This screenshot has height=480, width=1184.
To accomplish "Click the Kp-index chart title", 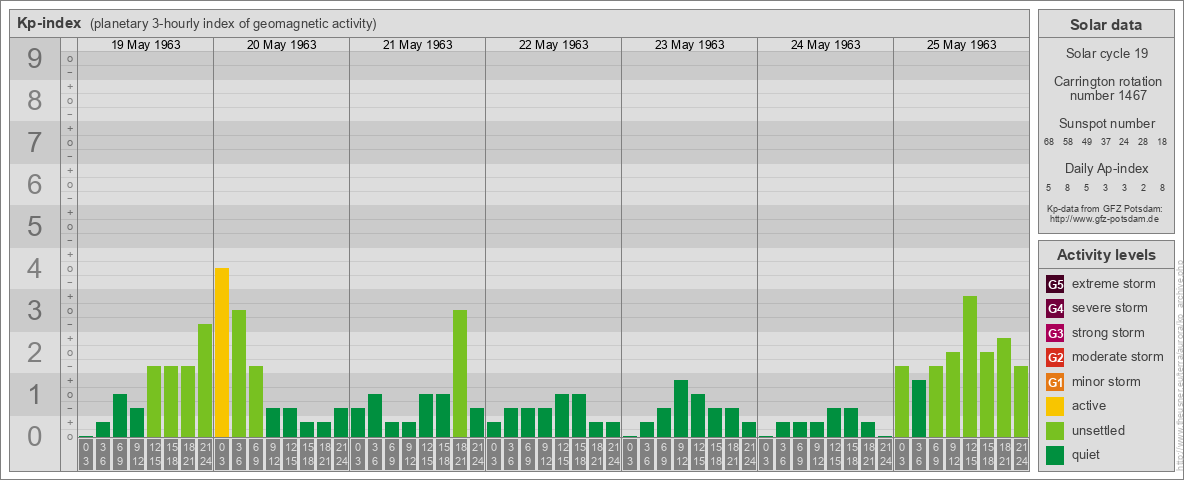I will click(49, 23).
